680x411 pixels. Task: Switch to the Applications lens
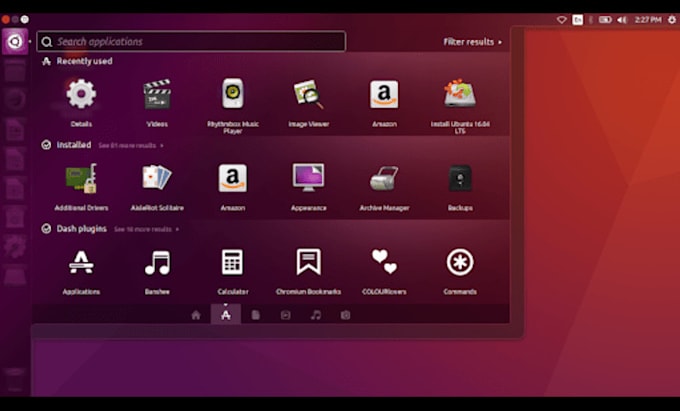(226, 315)
